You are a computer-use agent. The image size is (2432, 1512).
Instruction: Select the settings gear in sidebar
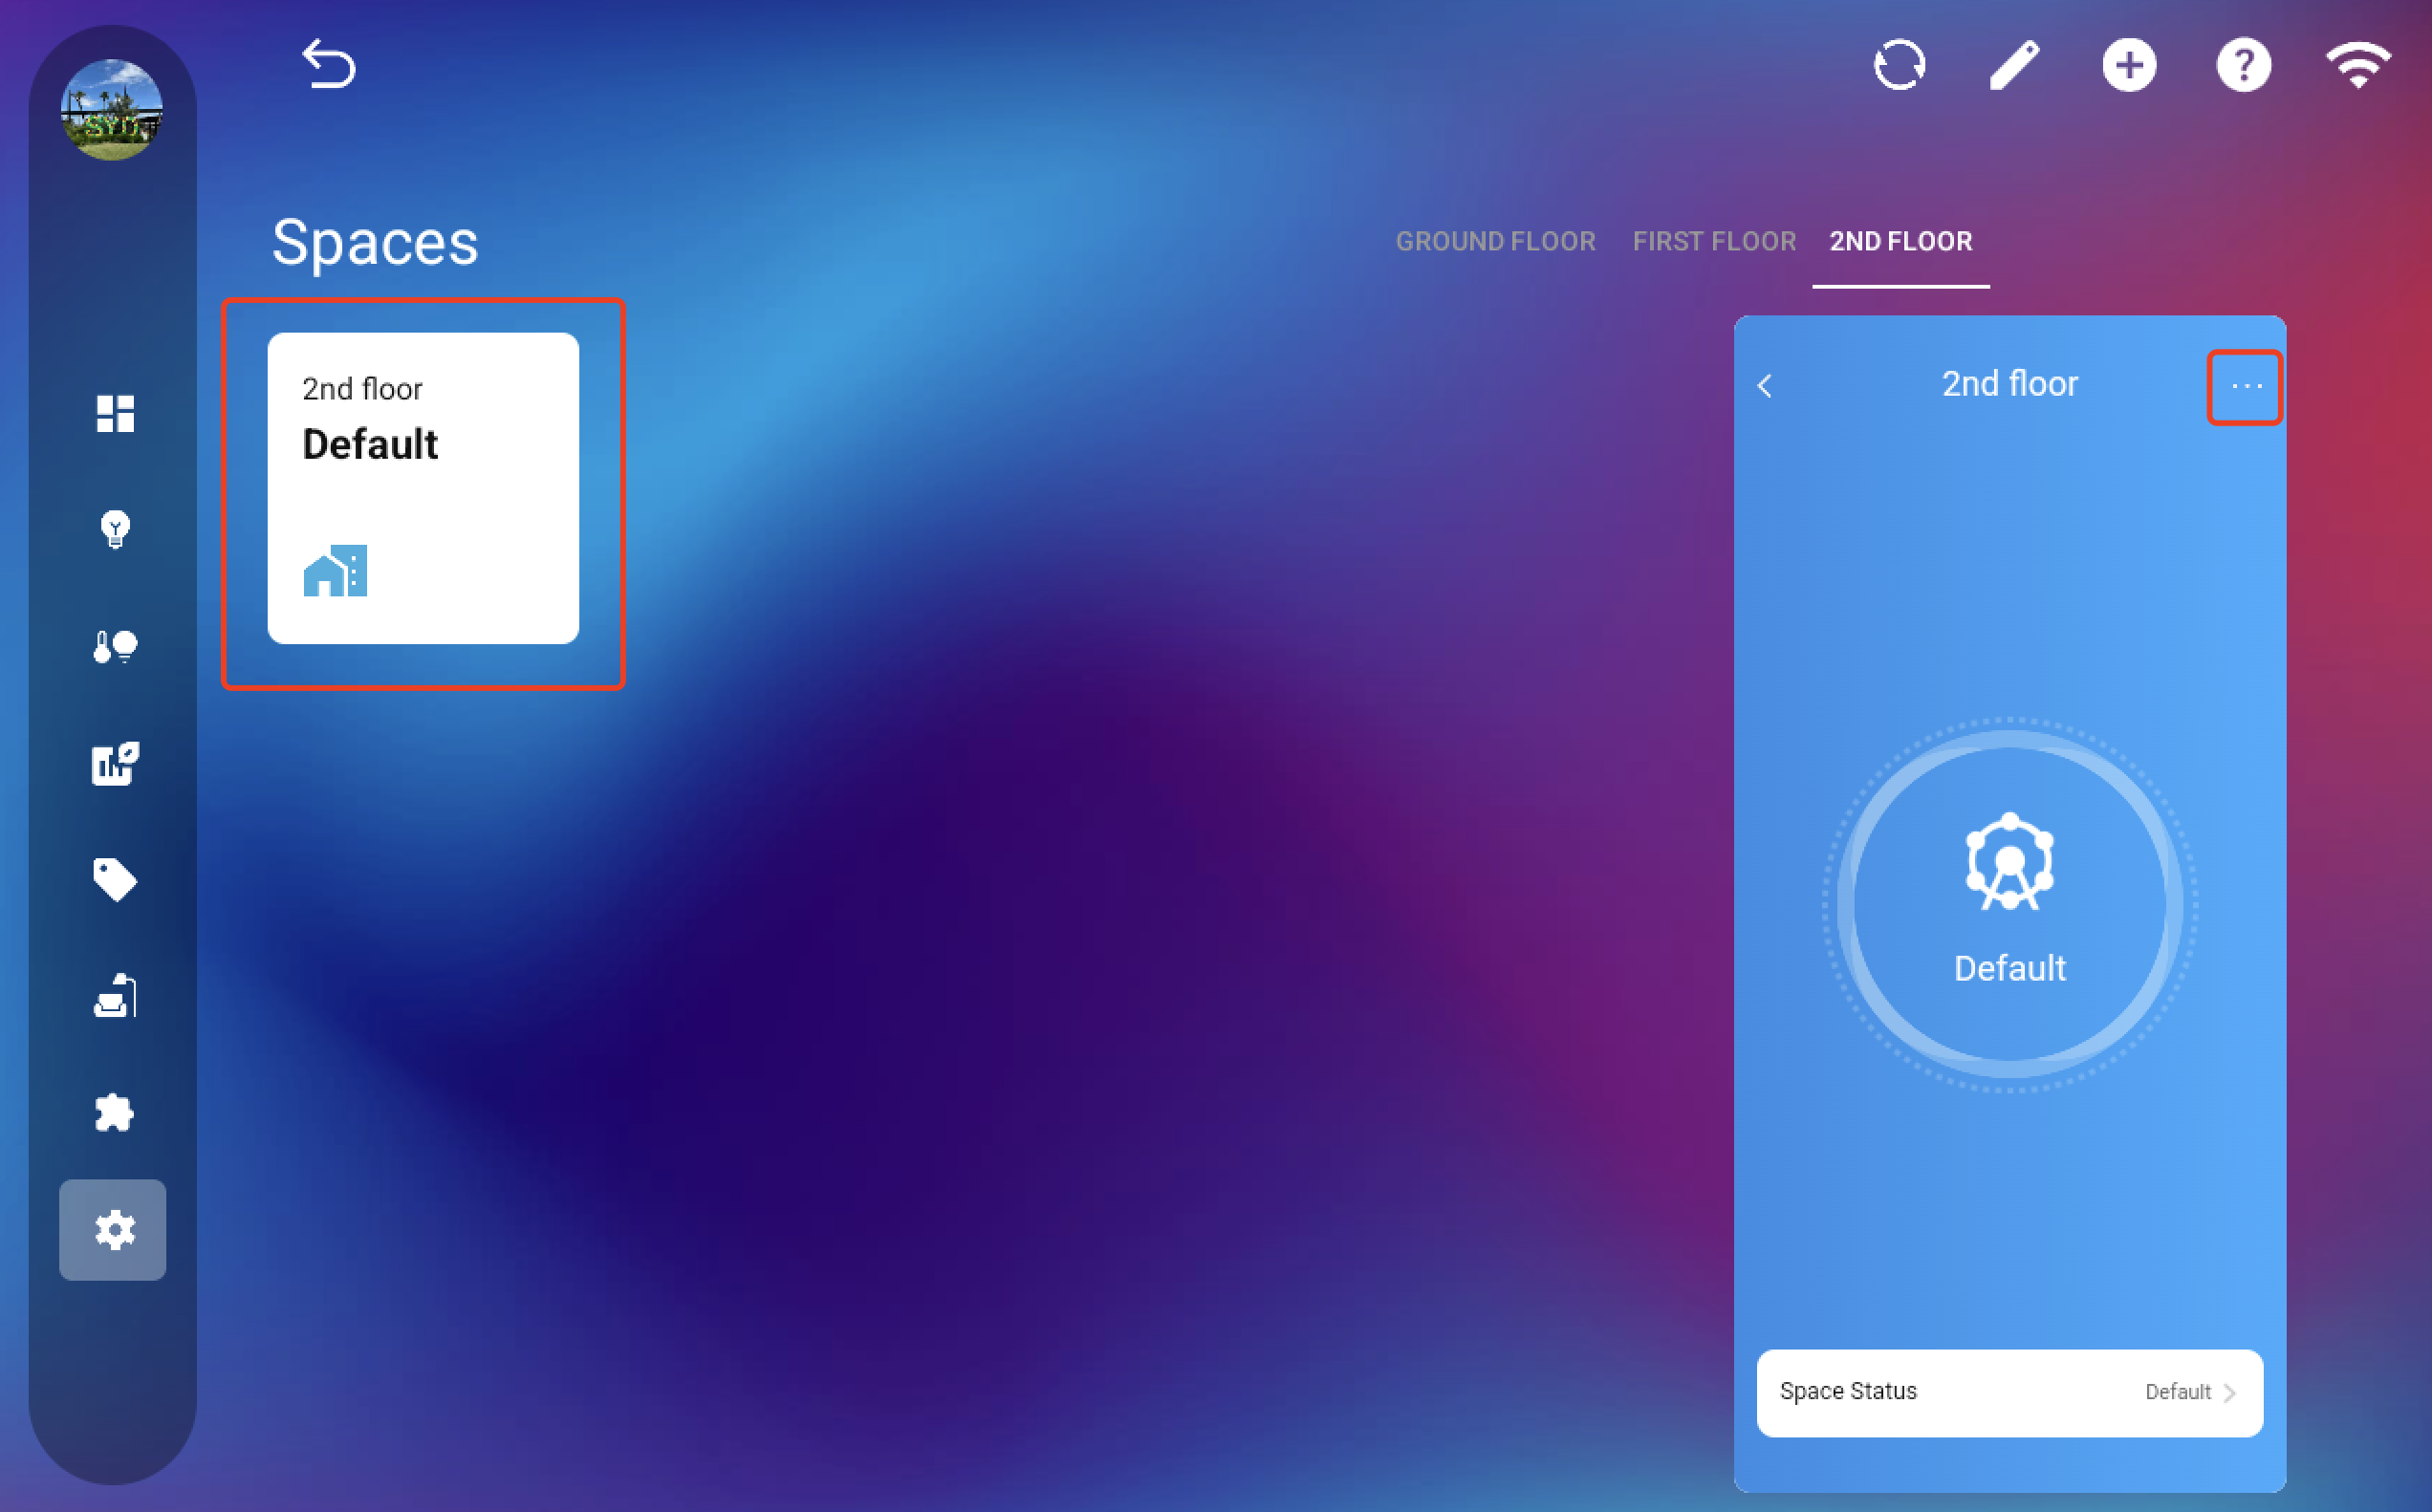coord(113,1229)
